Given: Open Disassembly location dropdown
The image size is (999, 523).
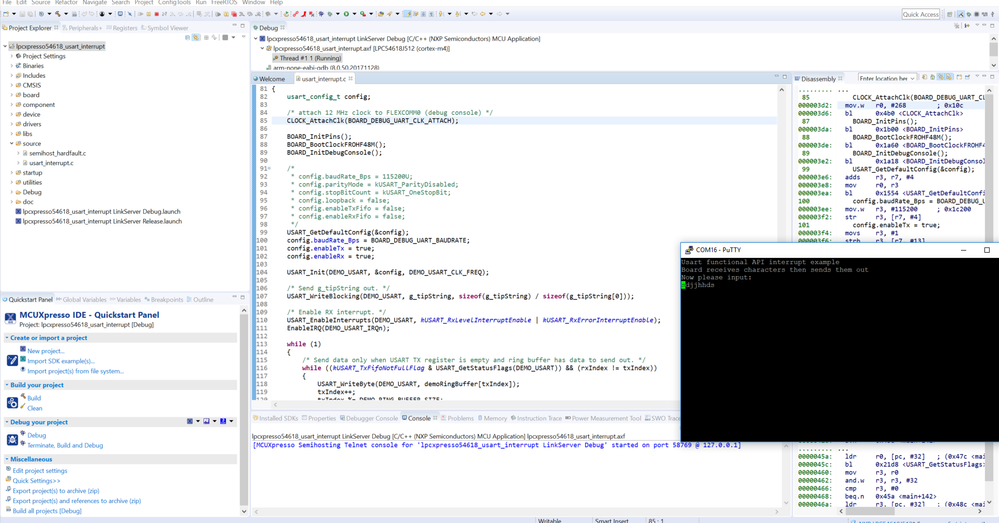Looking at the screenshot, I should [x=912, y=78].
